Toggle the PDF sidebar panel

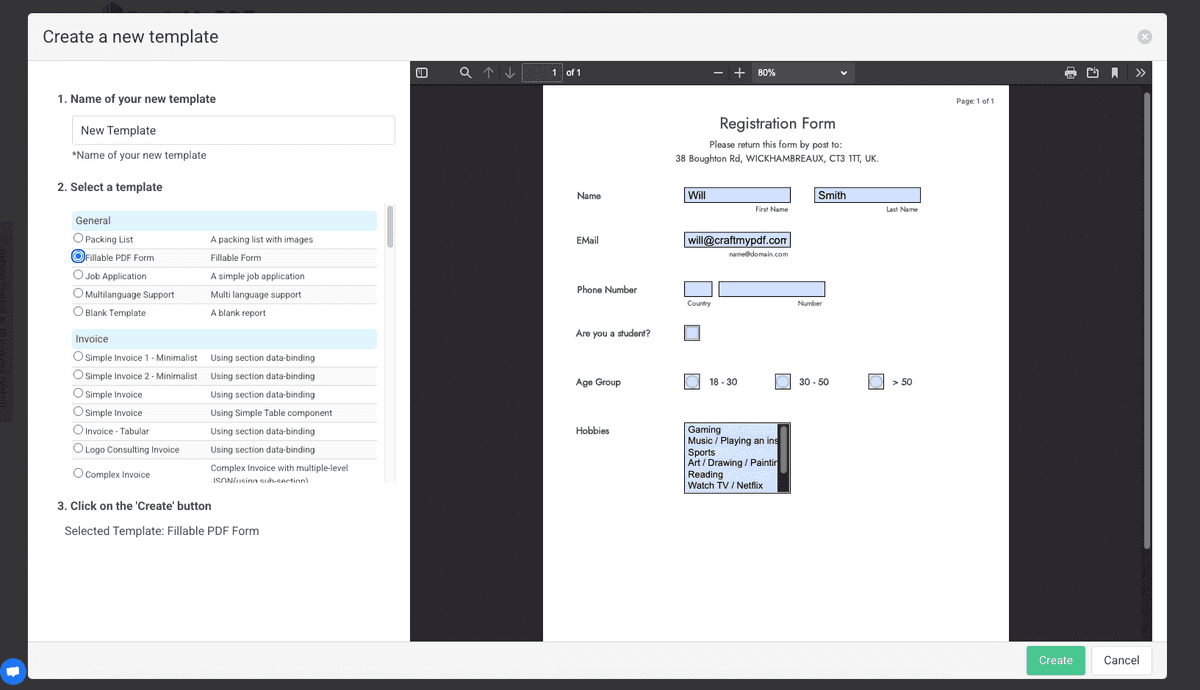pos(421,72)
